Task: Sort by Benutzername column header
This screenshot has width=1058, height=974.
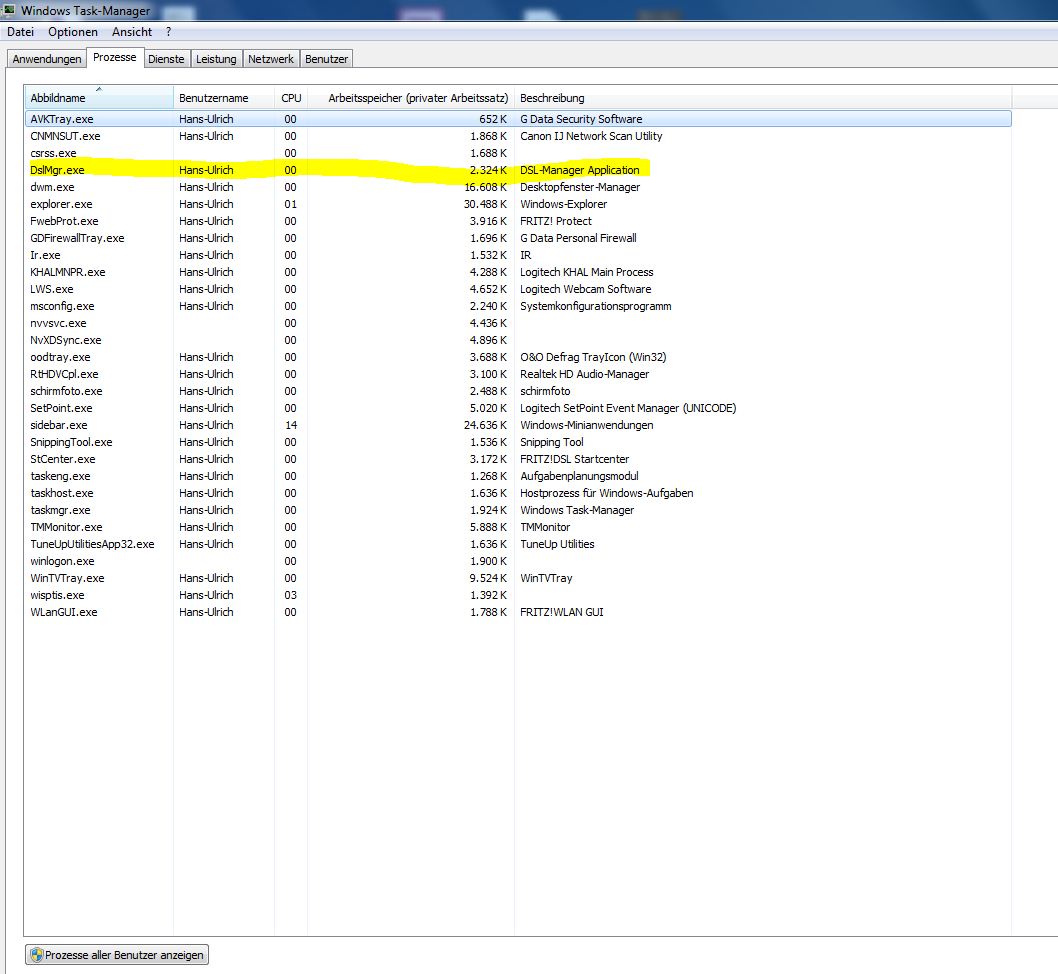Action: [224, 98]
